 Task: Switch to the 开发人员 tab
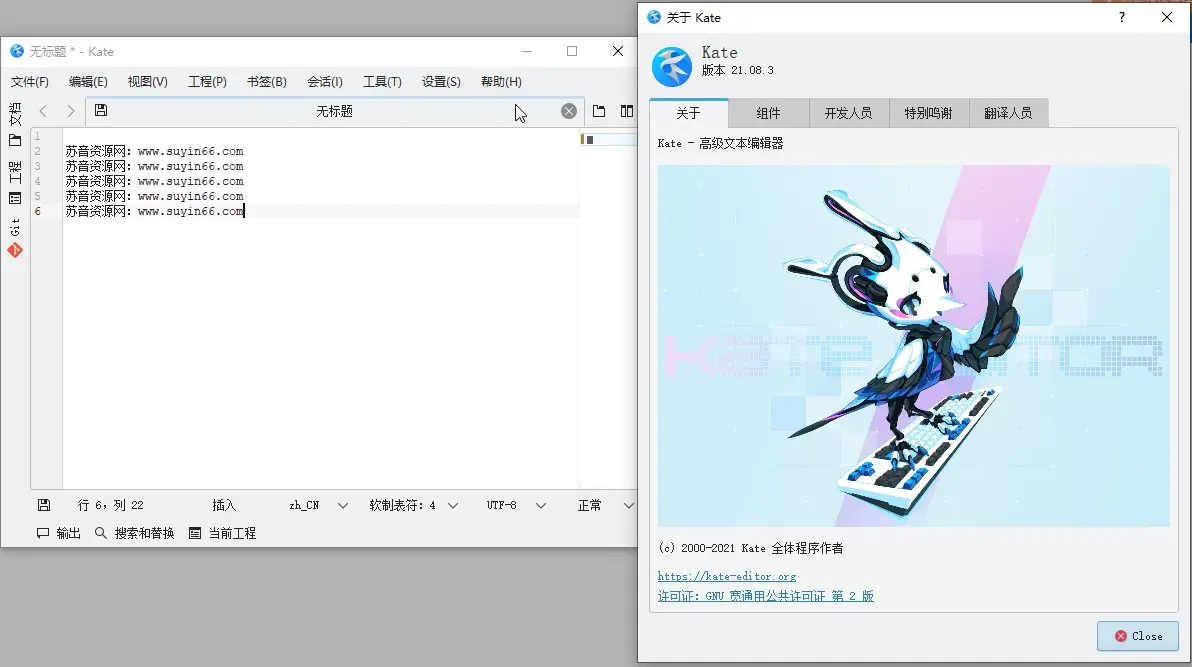[x=848, y=113]
